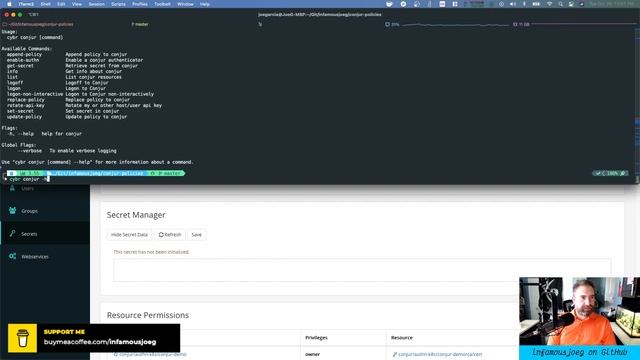Screen dimensions: 640x360
Task: Open the Shell menu
Action: 45,4
